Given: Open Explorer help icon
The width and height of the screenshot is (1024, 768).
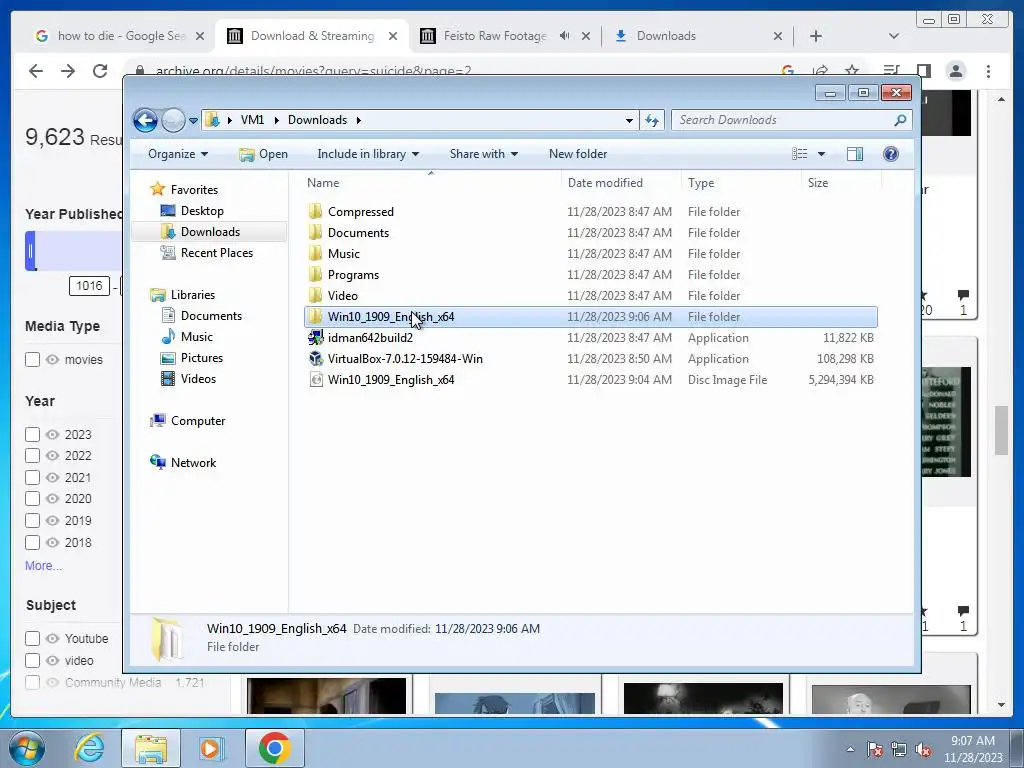Looking at the screenshot, I should tap(890, 154).
